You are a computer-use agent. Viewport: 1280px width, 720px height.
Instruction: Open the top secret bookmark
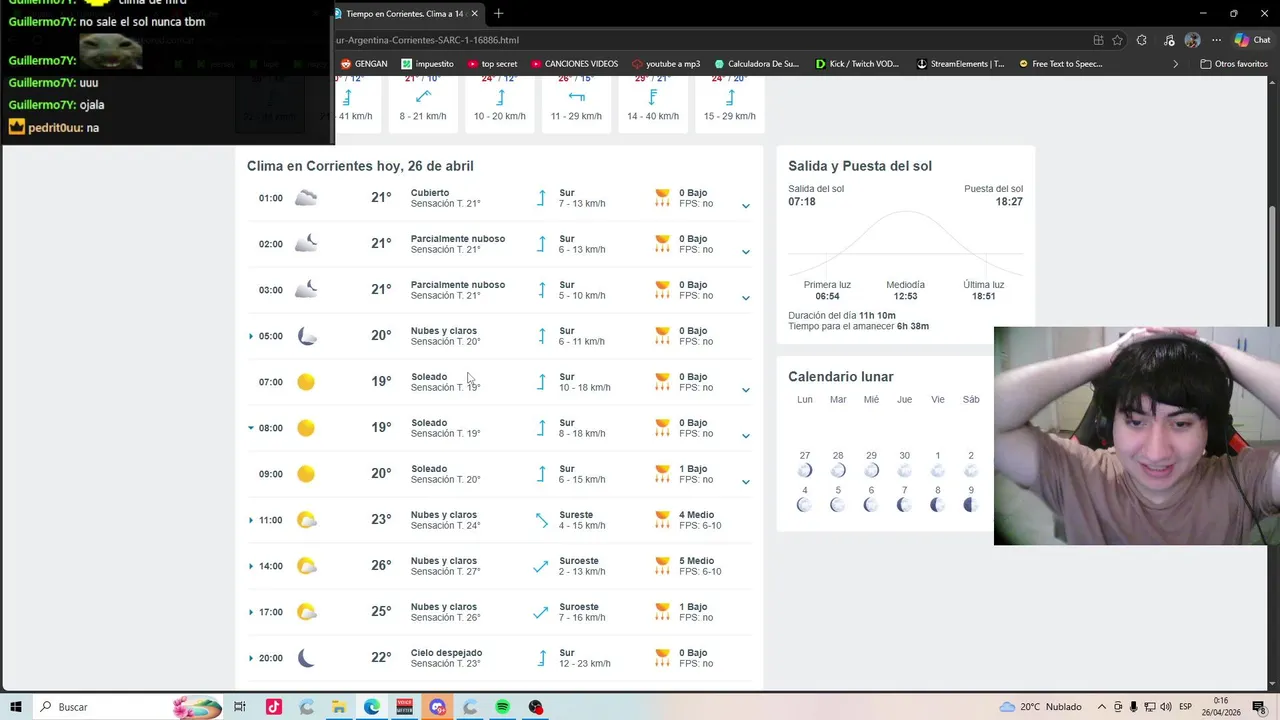tap(492, 64)
